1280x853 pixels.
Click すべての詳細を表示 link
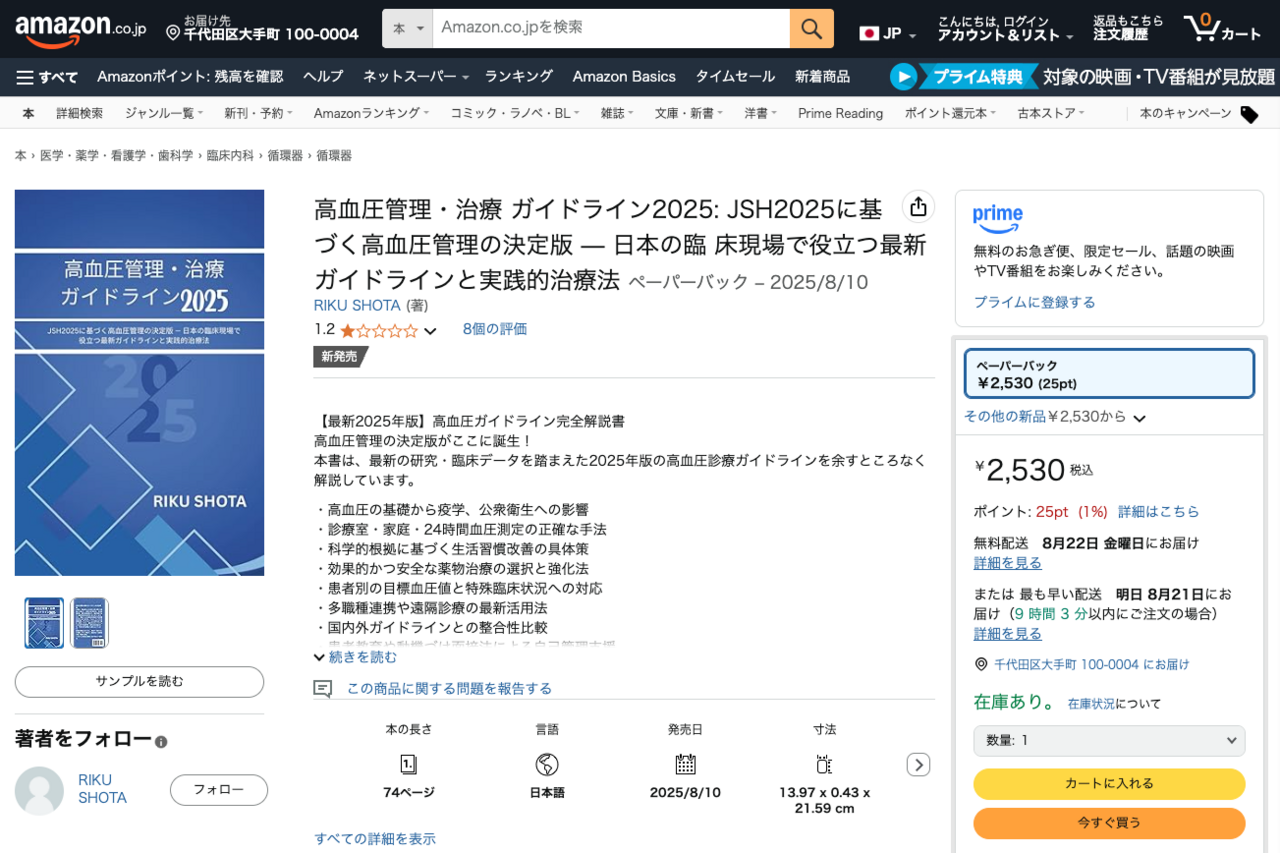click(x=375, y=839)
